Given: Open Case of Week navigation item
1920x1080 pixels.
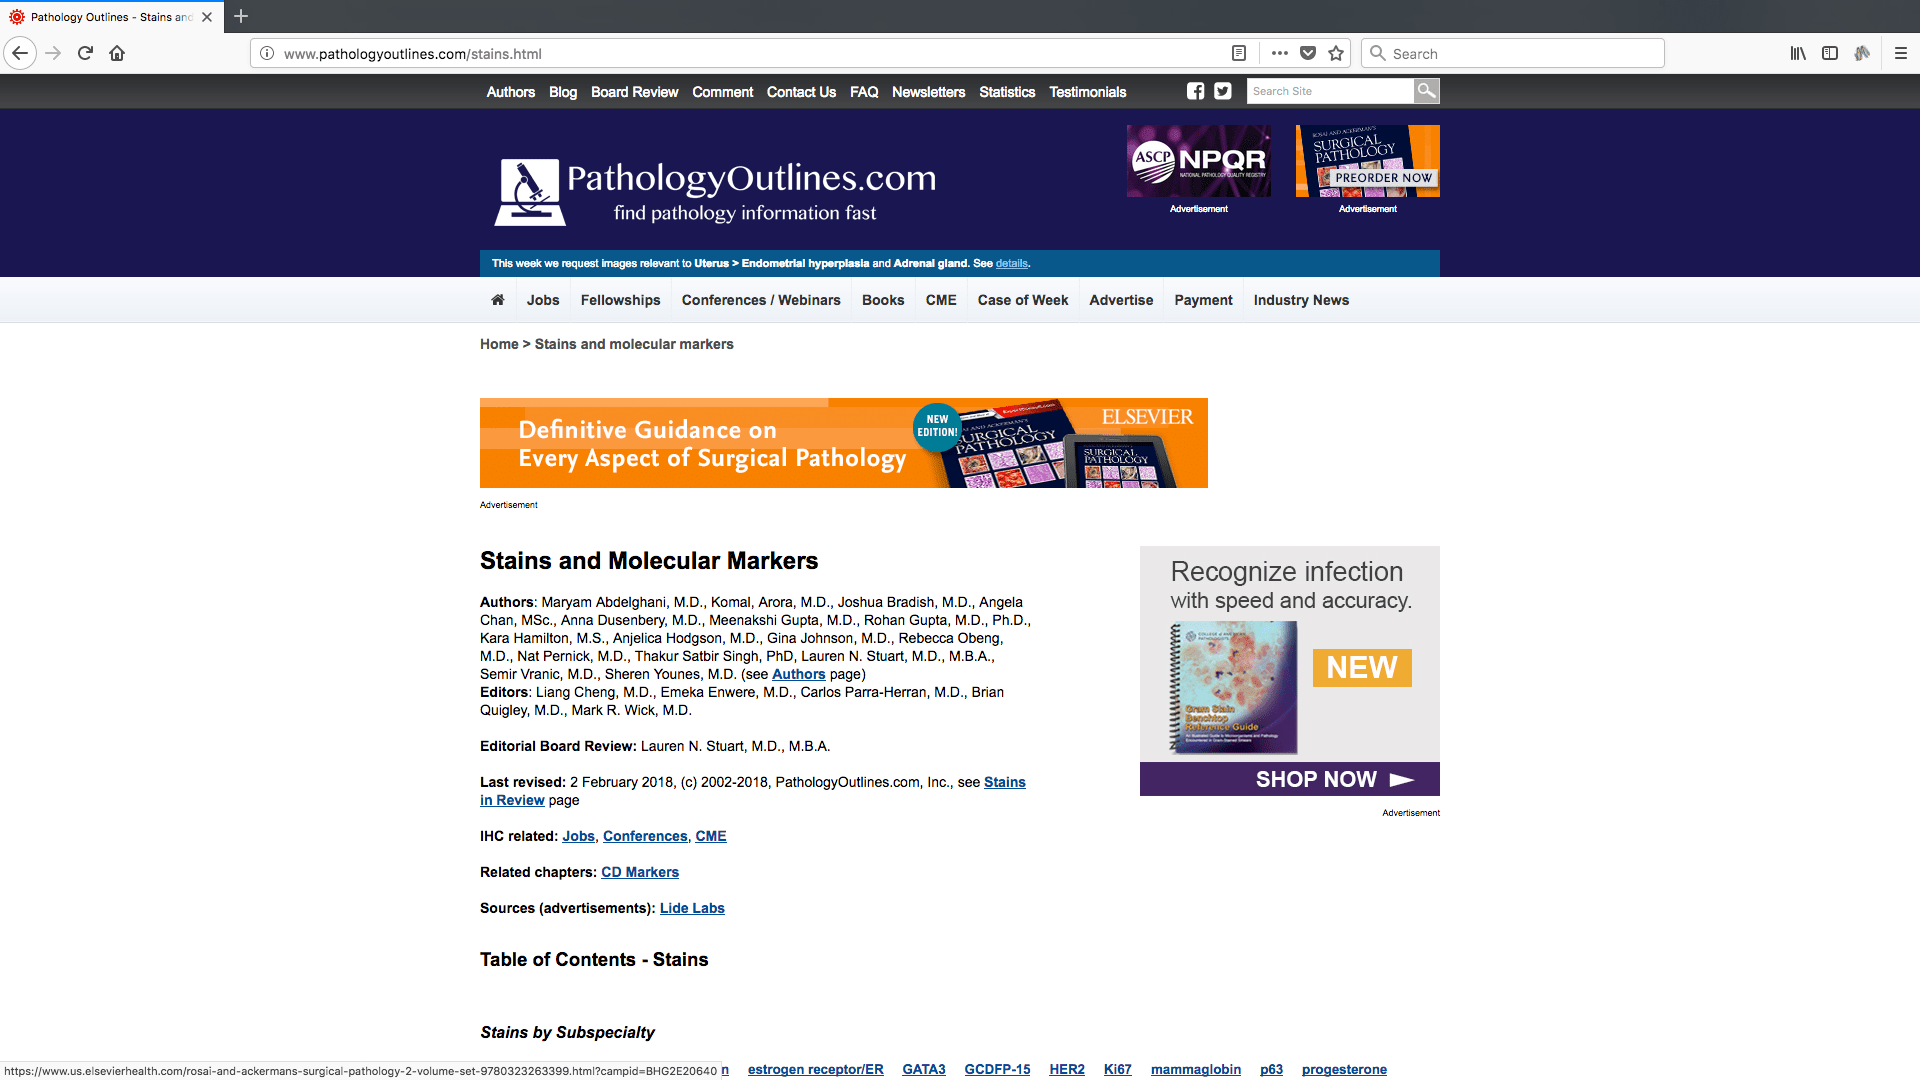Looking at the screenshot, I should pos(1022,300).
